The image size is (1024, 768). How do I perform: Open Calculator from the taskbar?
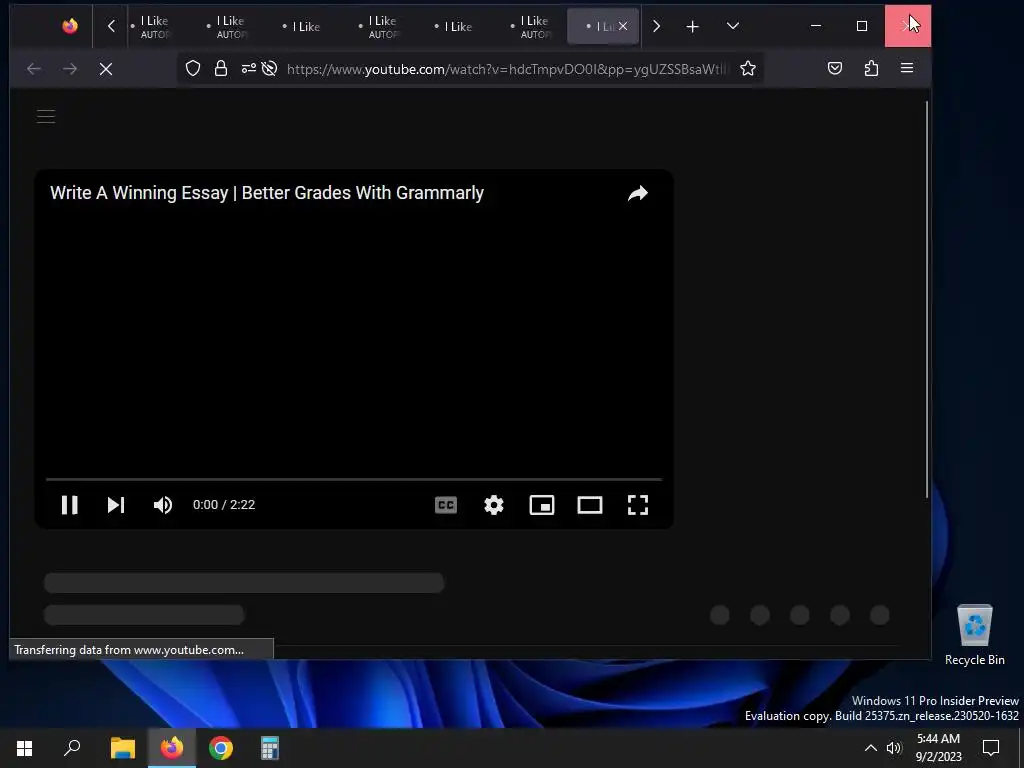(x=270, y=748)
